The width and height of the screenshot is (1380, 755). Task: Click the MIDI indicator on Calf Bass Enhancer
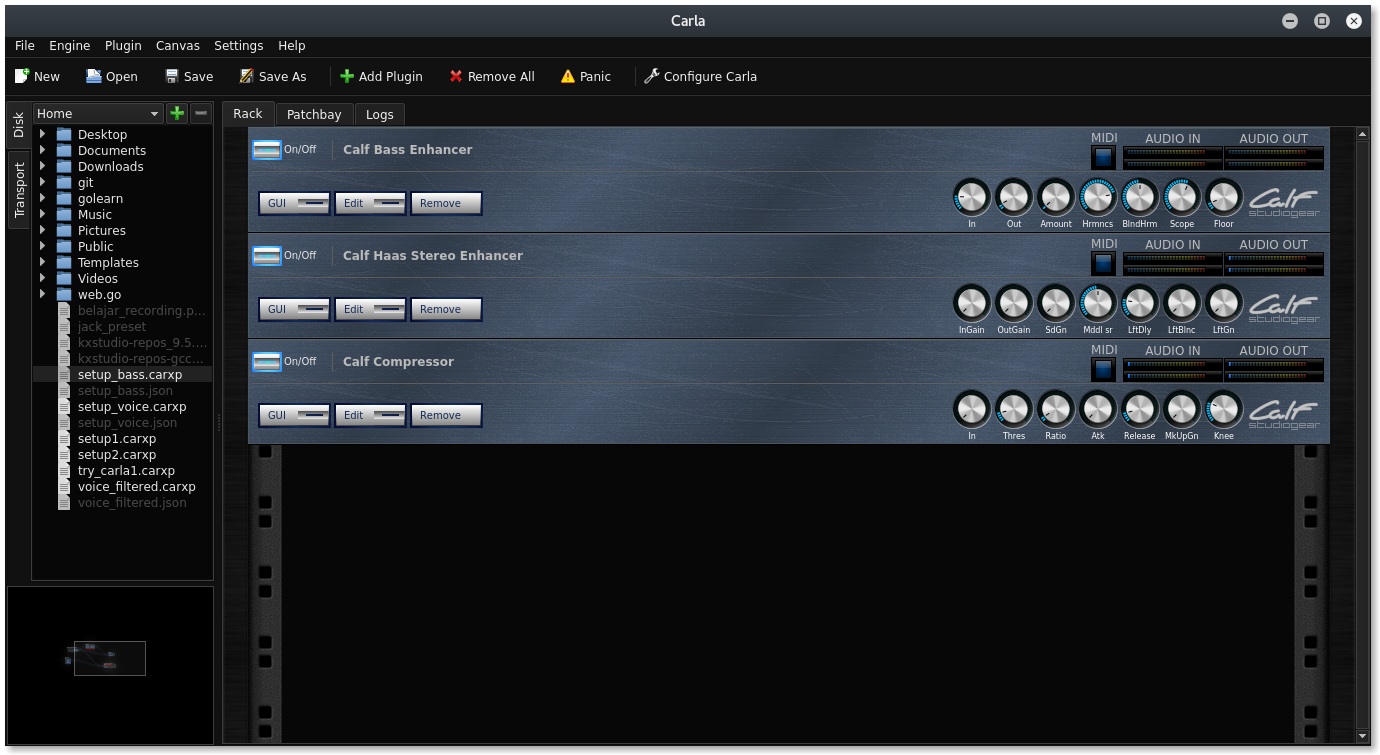coord(1103,157)
